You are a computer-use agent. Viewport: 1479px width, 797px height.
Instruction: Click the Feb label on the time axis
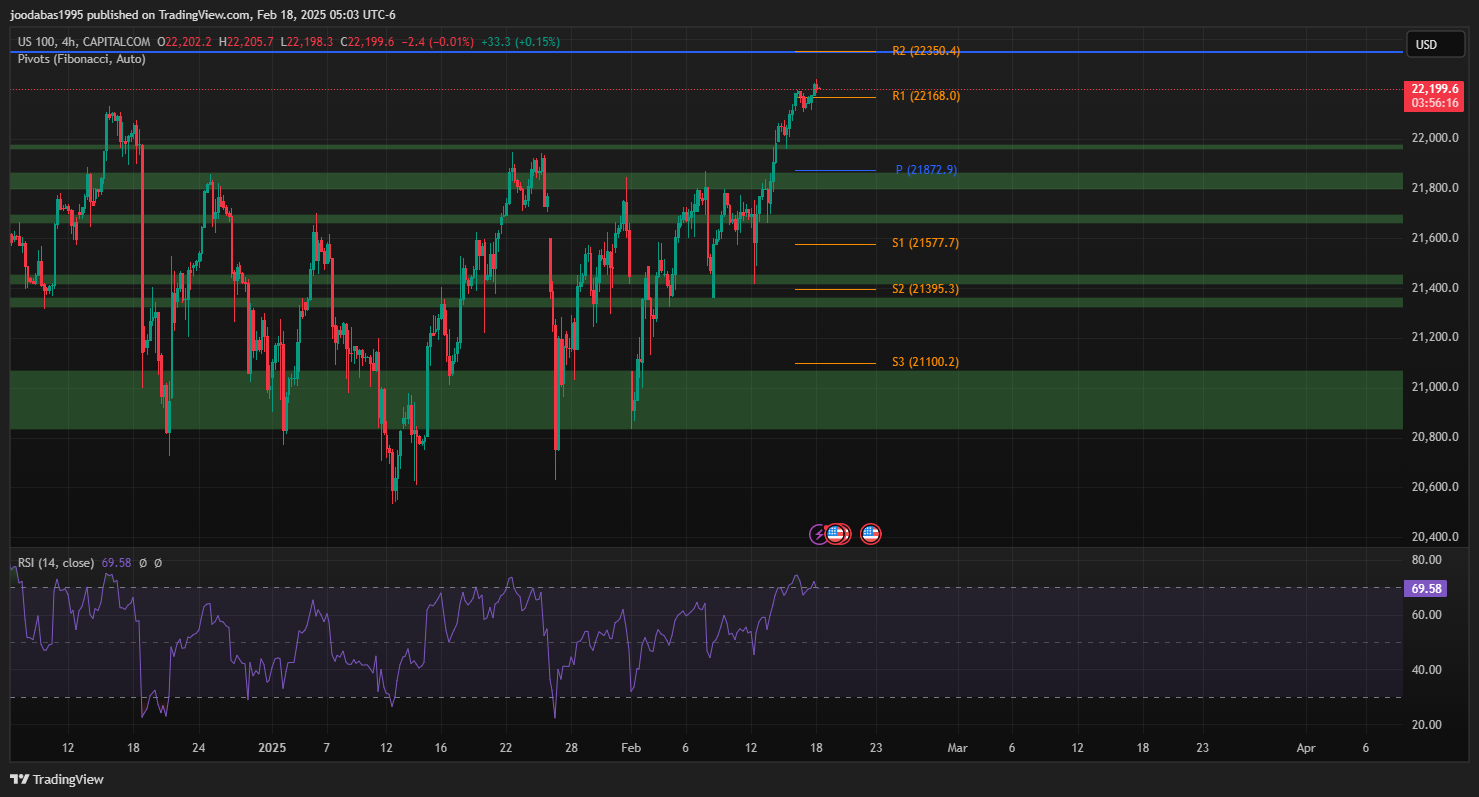pos(631,747)
